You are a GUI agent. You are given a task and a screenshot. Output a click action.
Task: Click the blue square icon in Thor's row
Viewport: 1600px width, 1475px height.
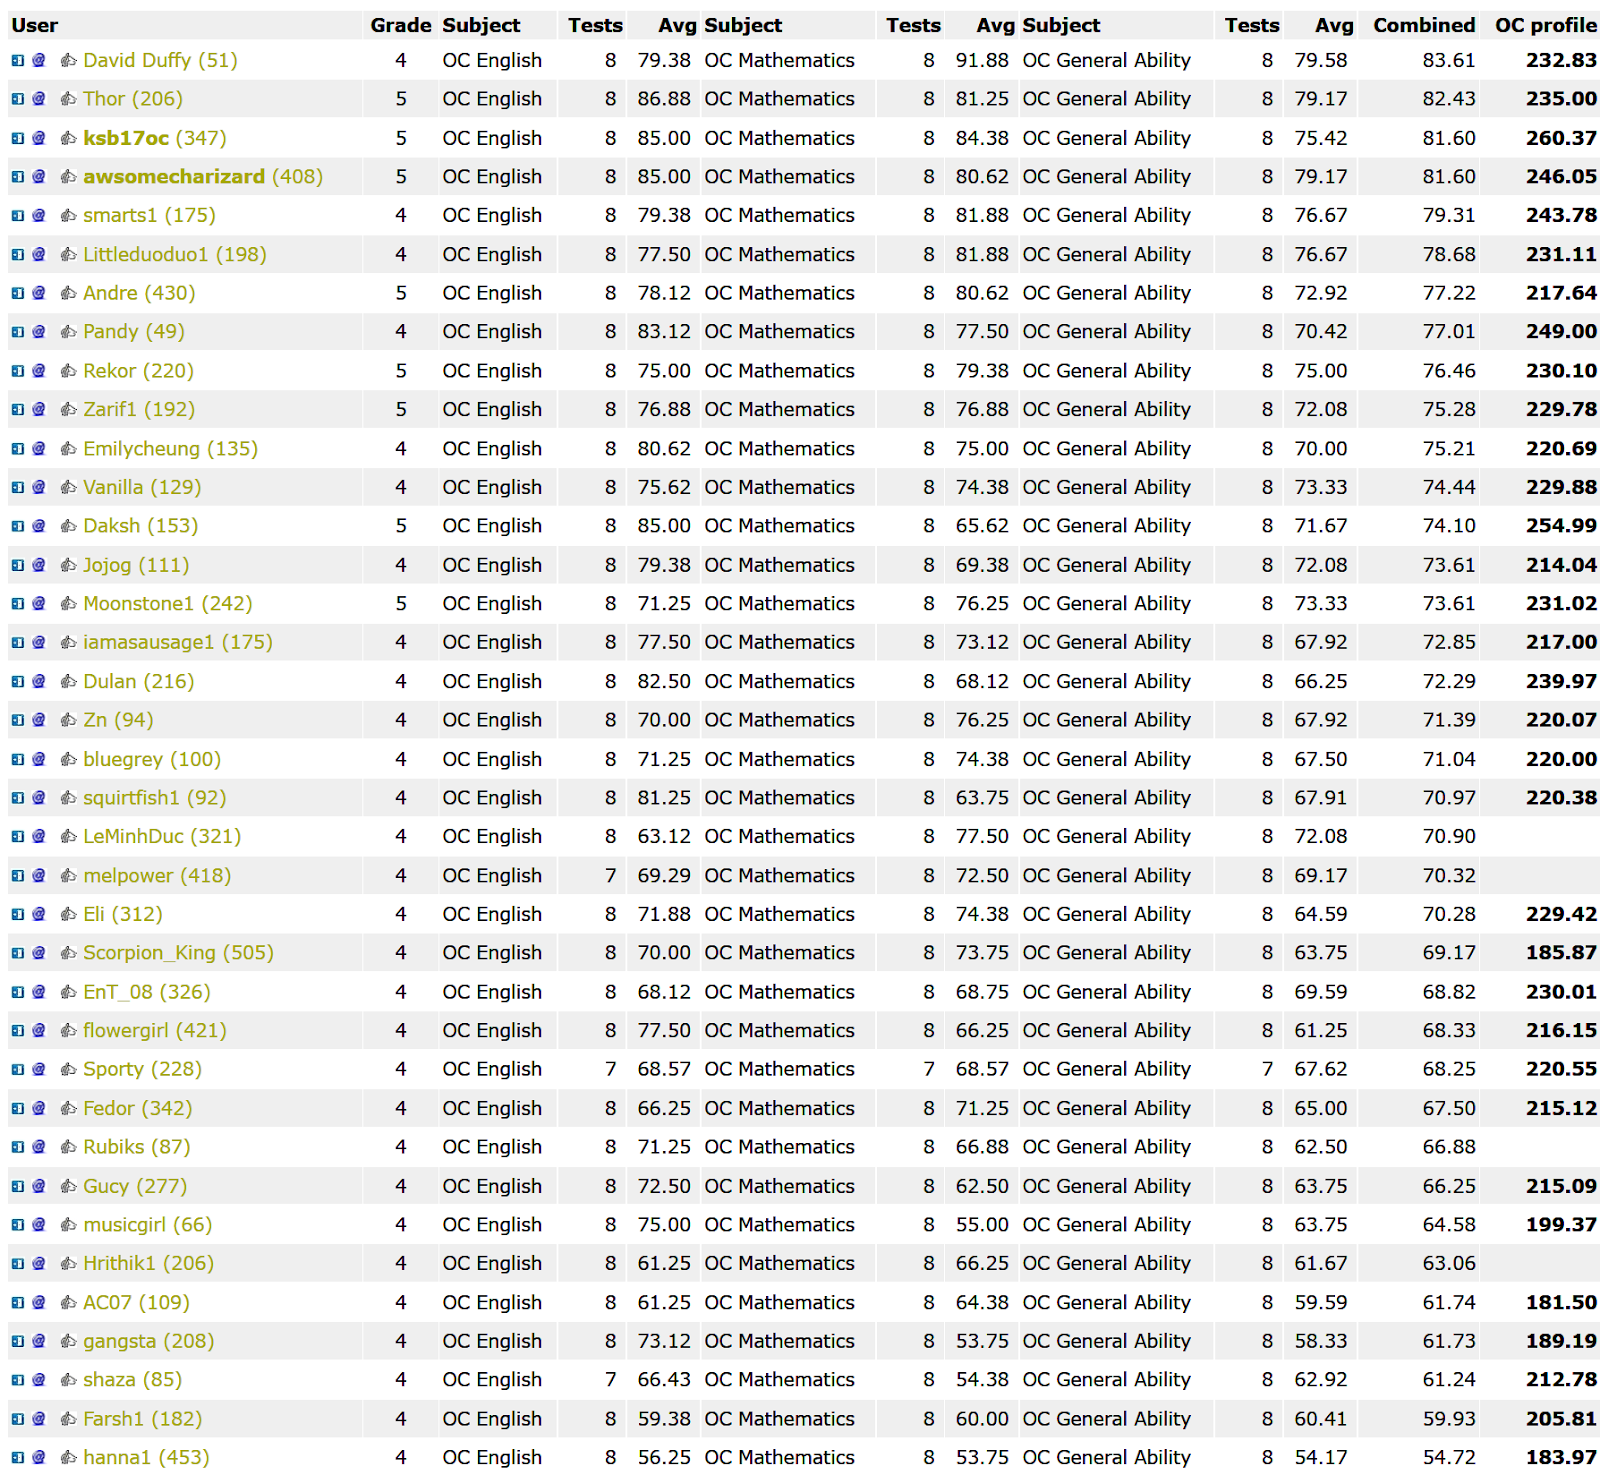click(x=18, y=99)
